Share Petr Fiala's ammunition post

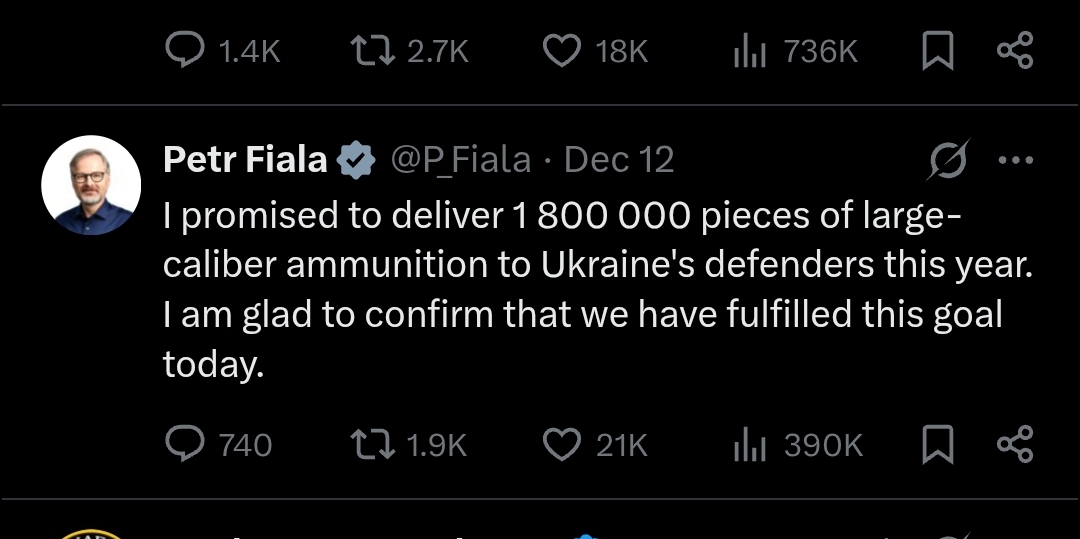[1015, 444]
